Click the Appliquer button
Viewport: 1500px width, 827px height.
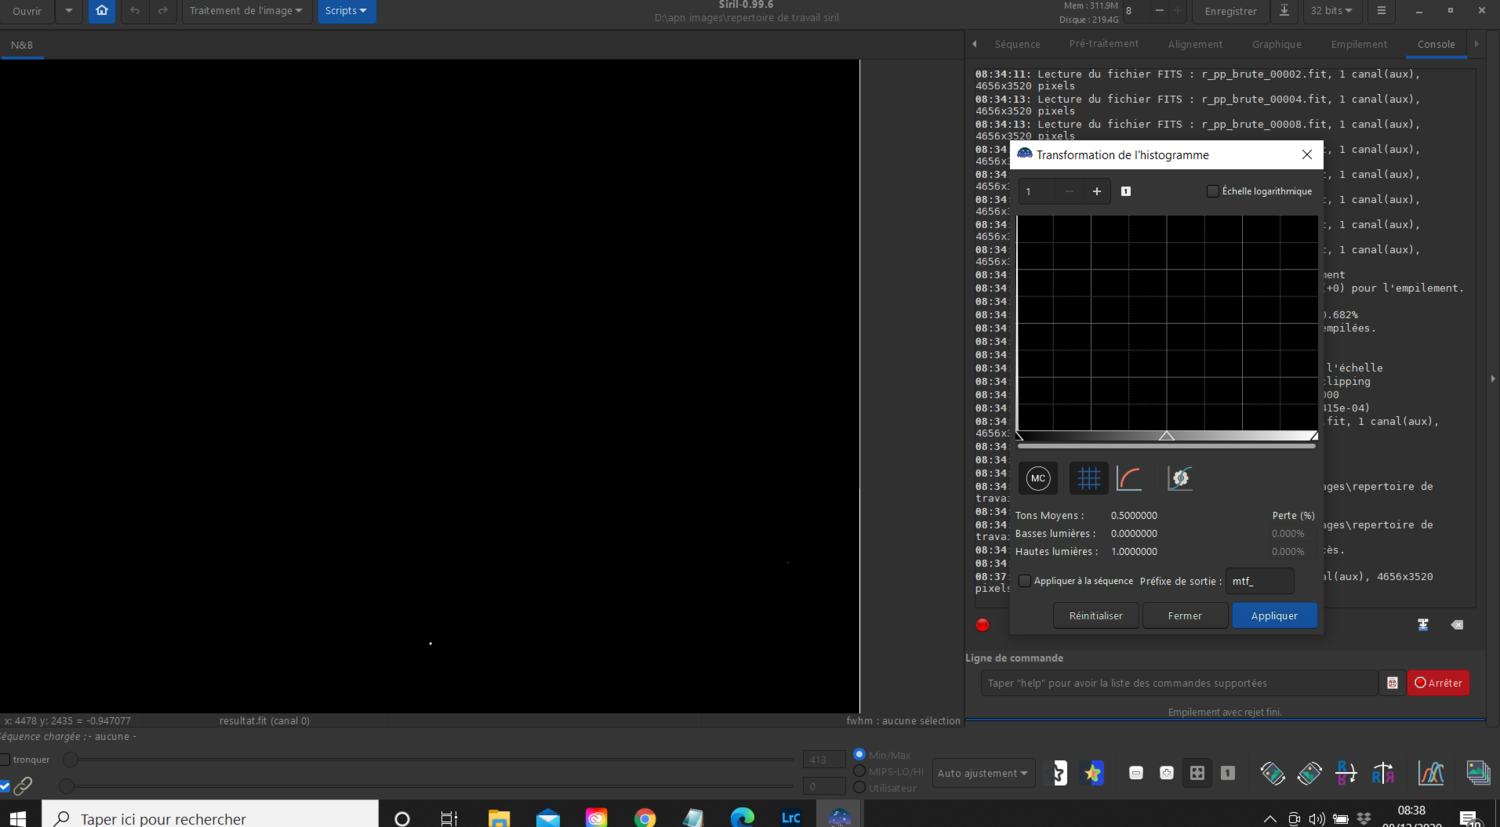1274,615
